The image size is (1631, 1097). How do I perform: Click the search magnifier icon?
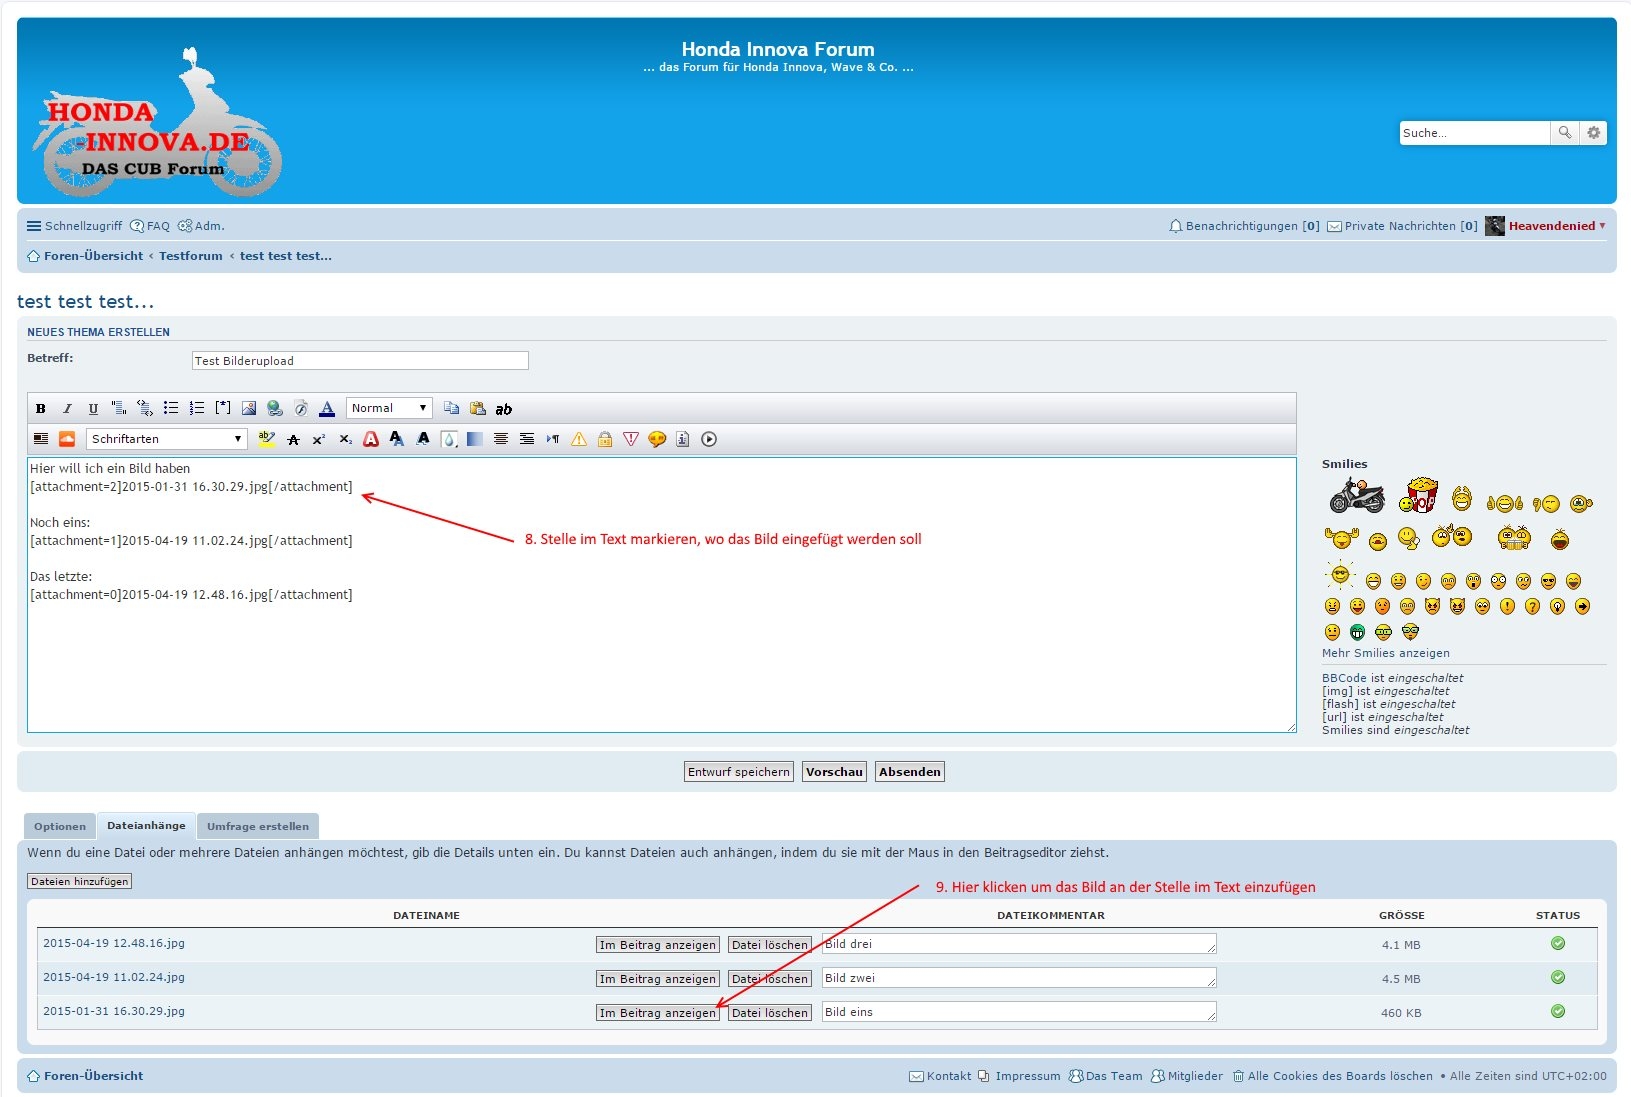coord(1565,133)
